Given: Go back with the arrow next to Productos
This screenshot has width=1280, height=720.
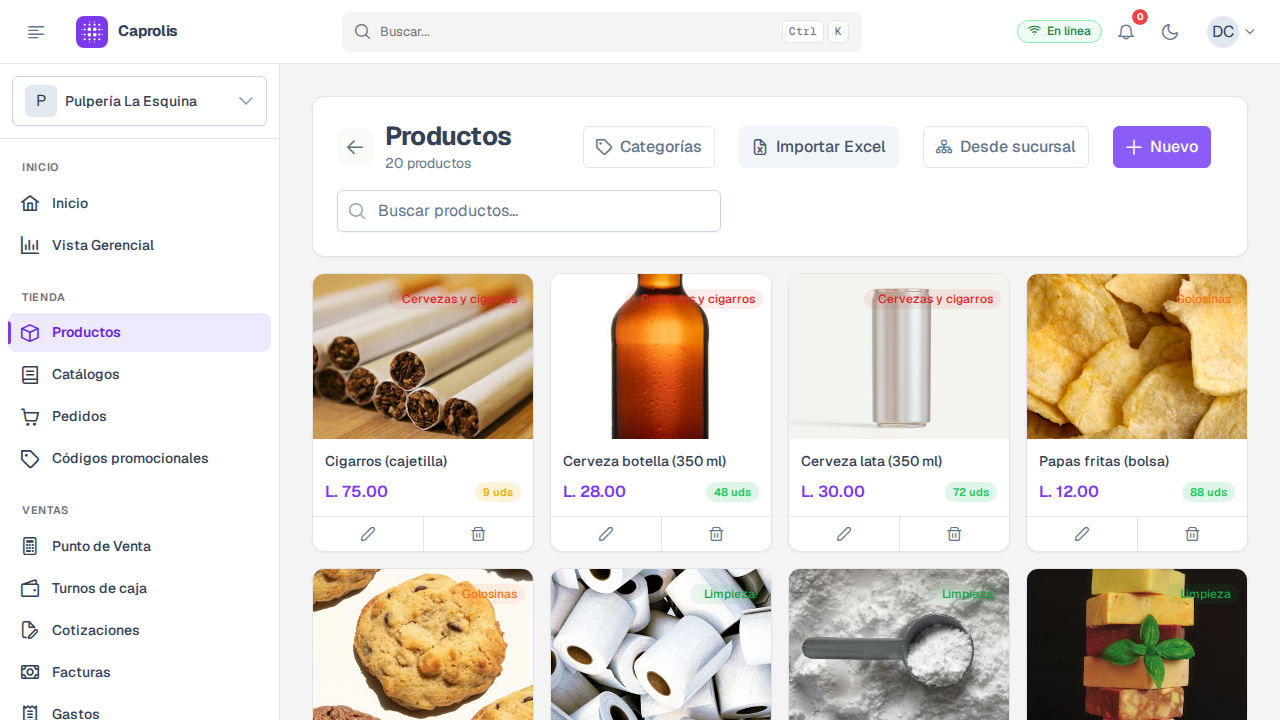Looking at the screenshot, I should pos(355,147).
